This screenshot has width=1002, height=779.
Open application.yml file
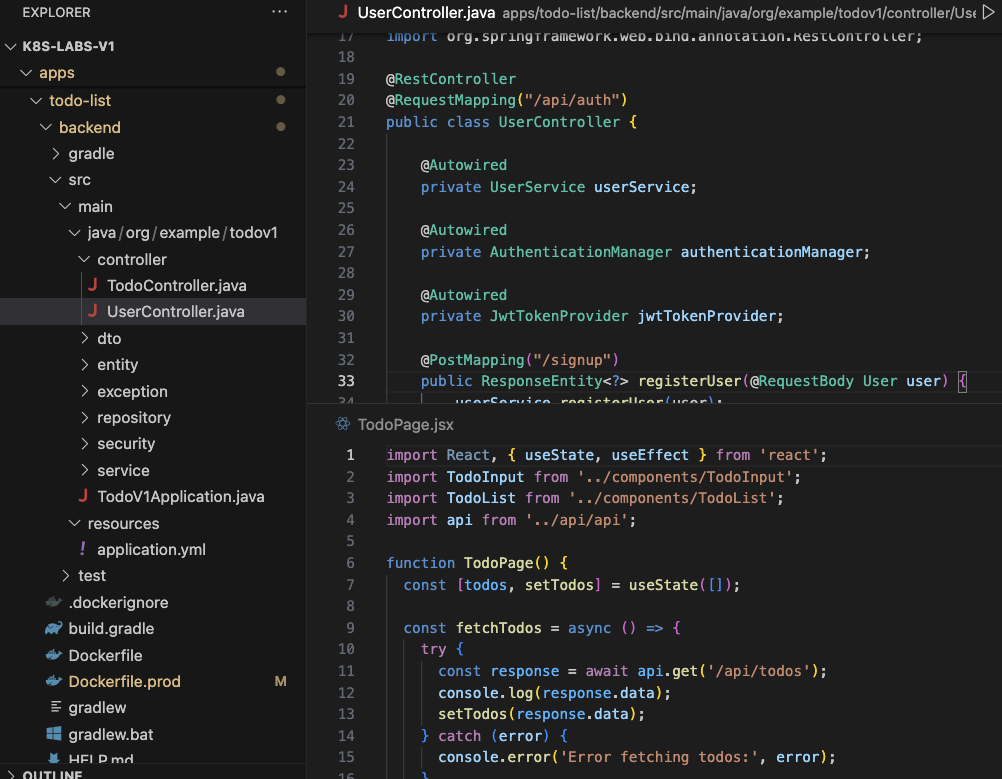click(x=151, y=549)
